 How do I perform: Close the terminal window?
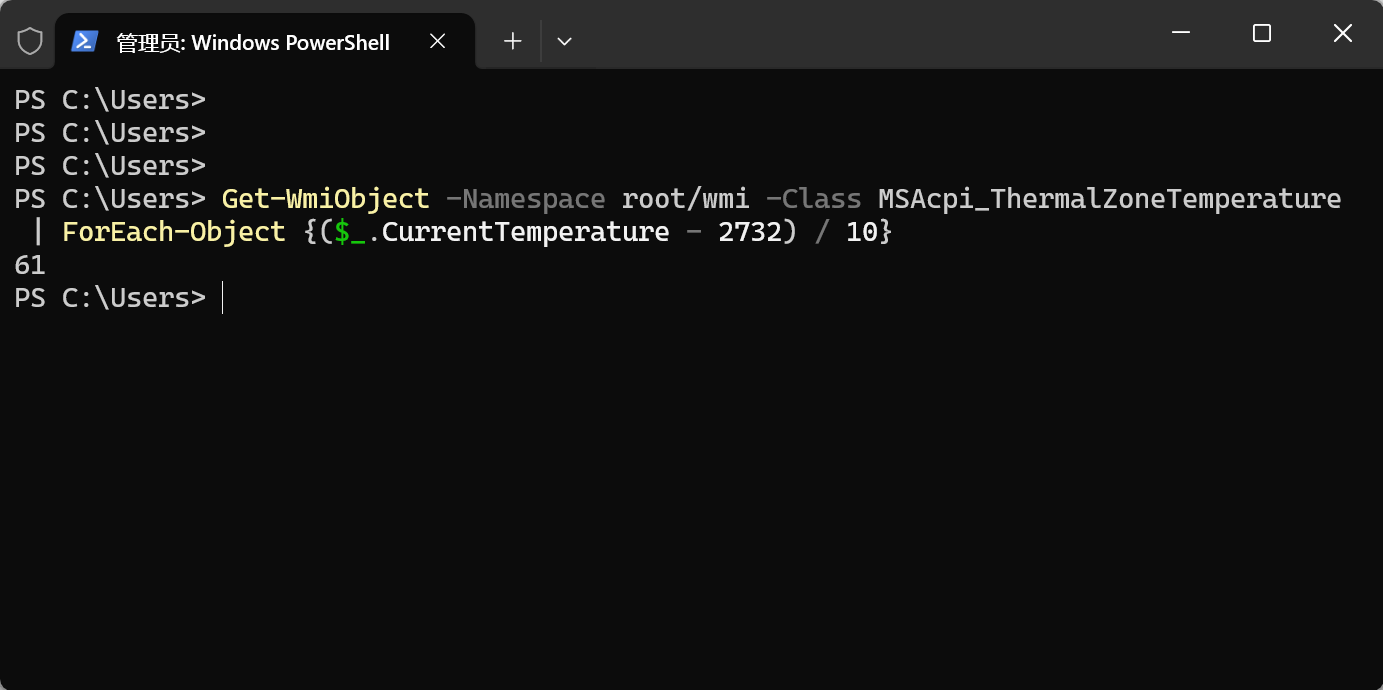1342,33
